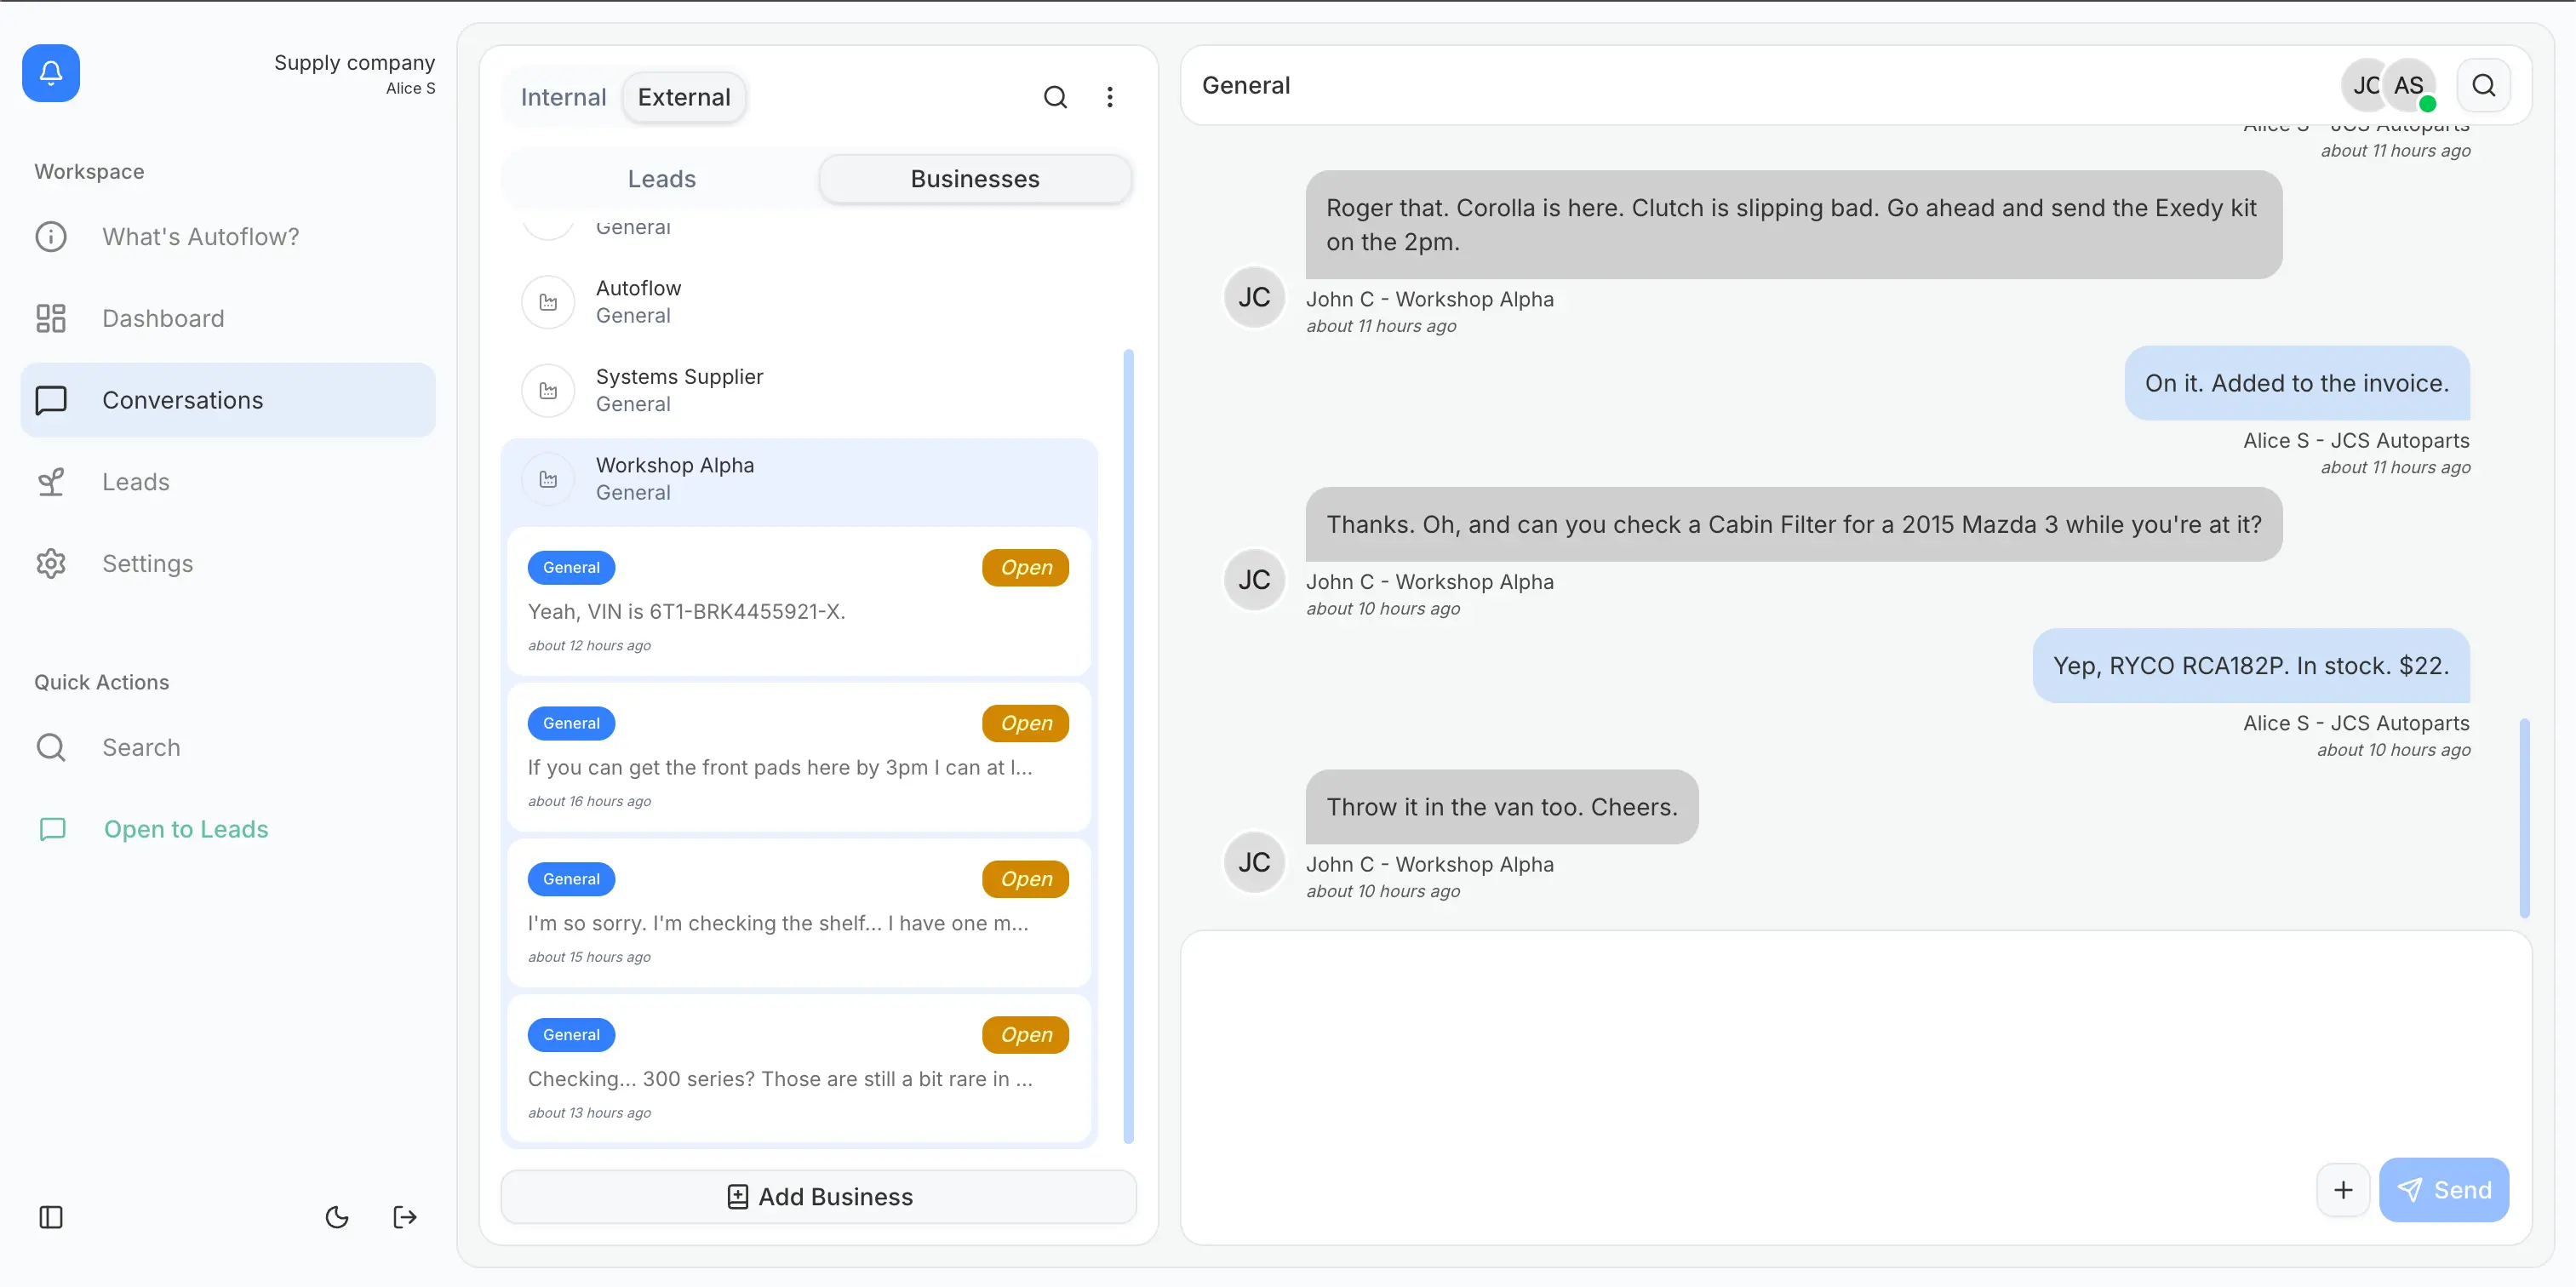Image resolution: width=2576 pixels, height=1287 pixels.
Task: Search within the General chat
Action: [x=2484, y=86]
